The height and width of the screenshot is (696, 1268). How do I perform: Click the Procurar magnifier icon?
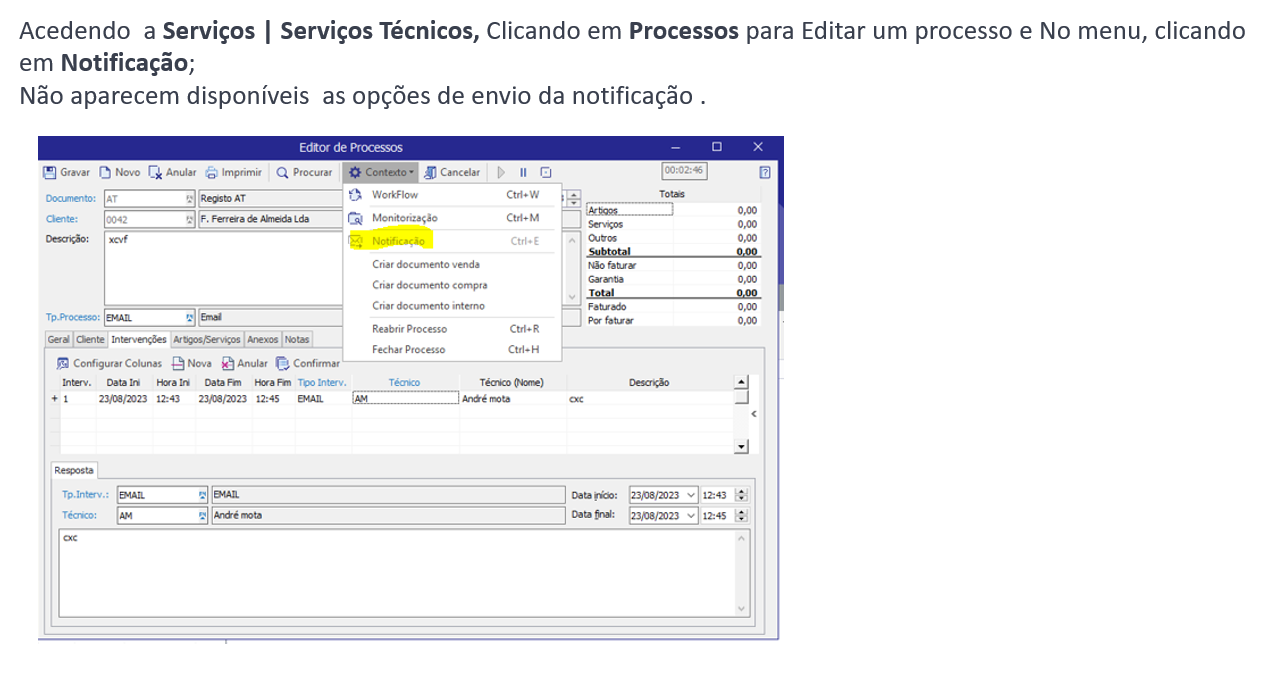[283, 172]
